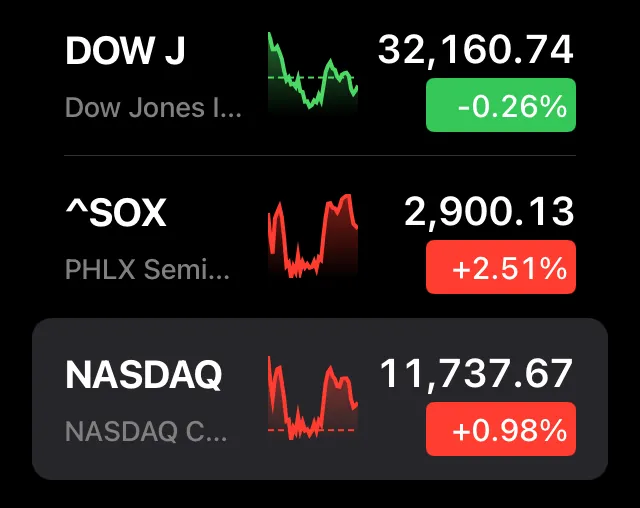Click the divider line below Dow Jones row
The height and width of the screenshot is (508, 640).
tap(320, 156)
